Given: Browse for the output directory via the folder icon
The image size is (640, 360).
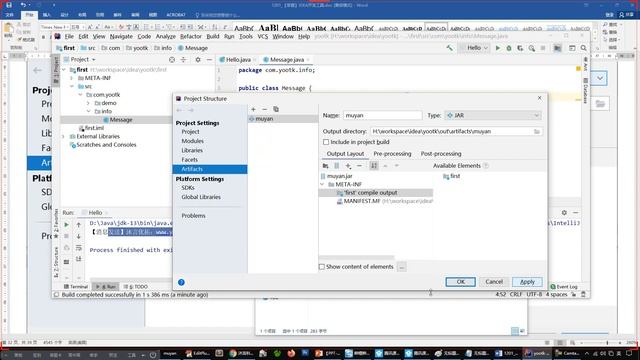Looking at the screenshot, I should pyautogui.click(x=537, y=131).
